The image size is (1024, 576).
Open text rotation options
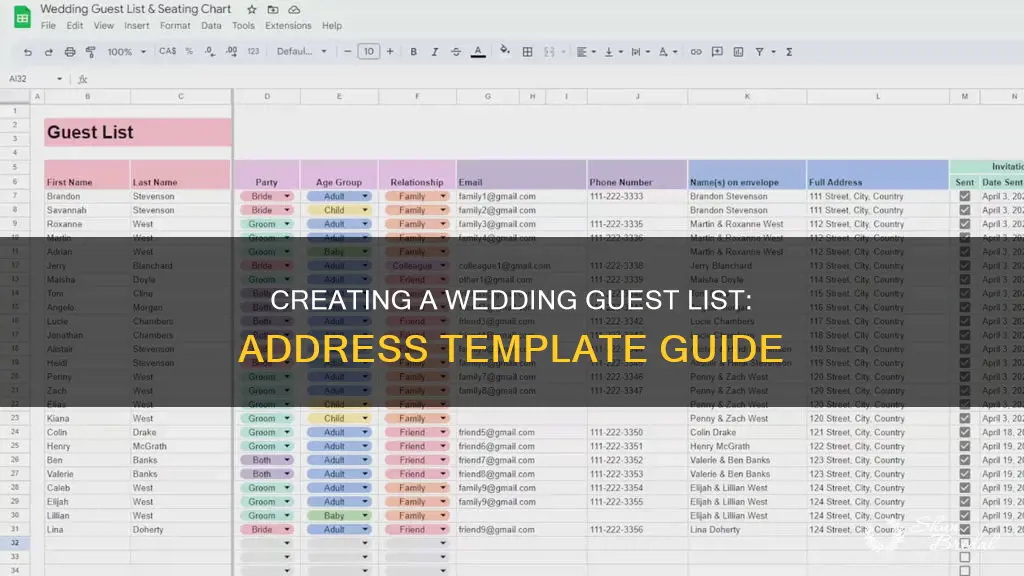(667, 52)
